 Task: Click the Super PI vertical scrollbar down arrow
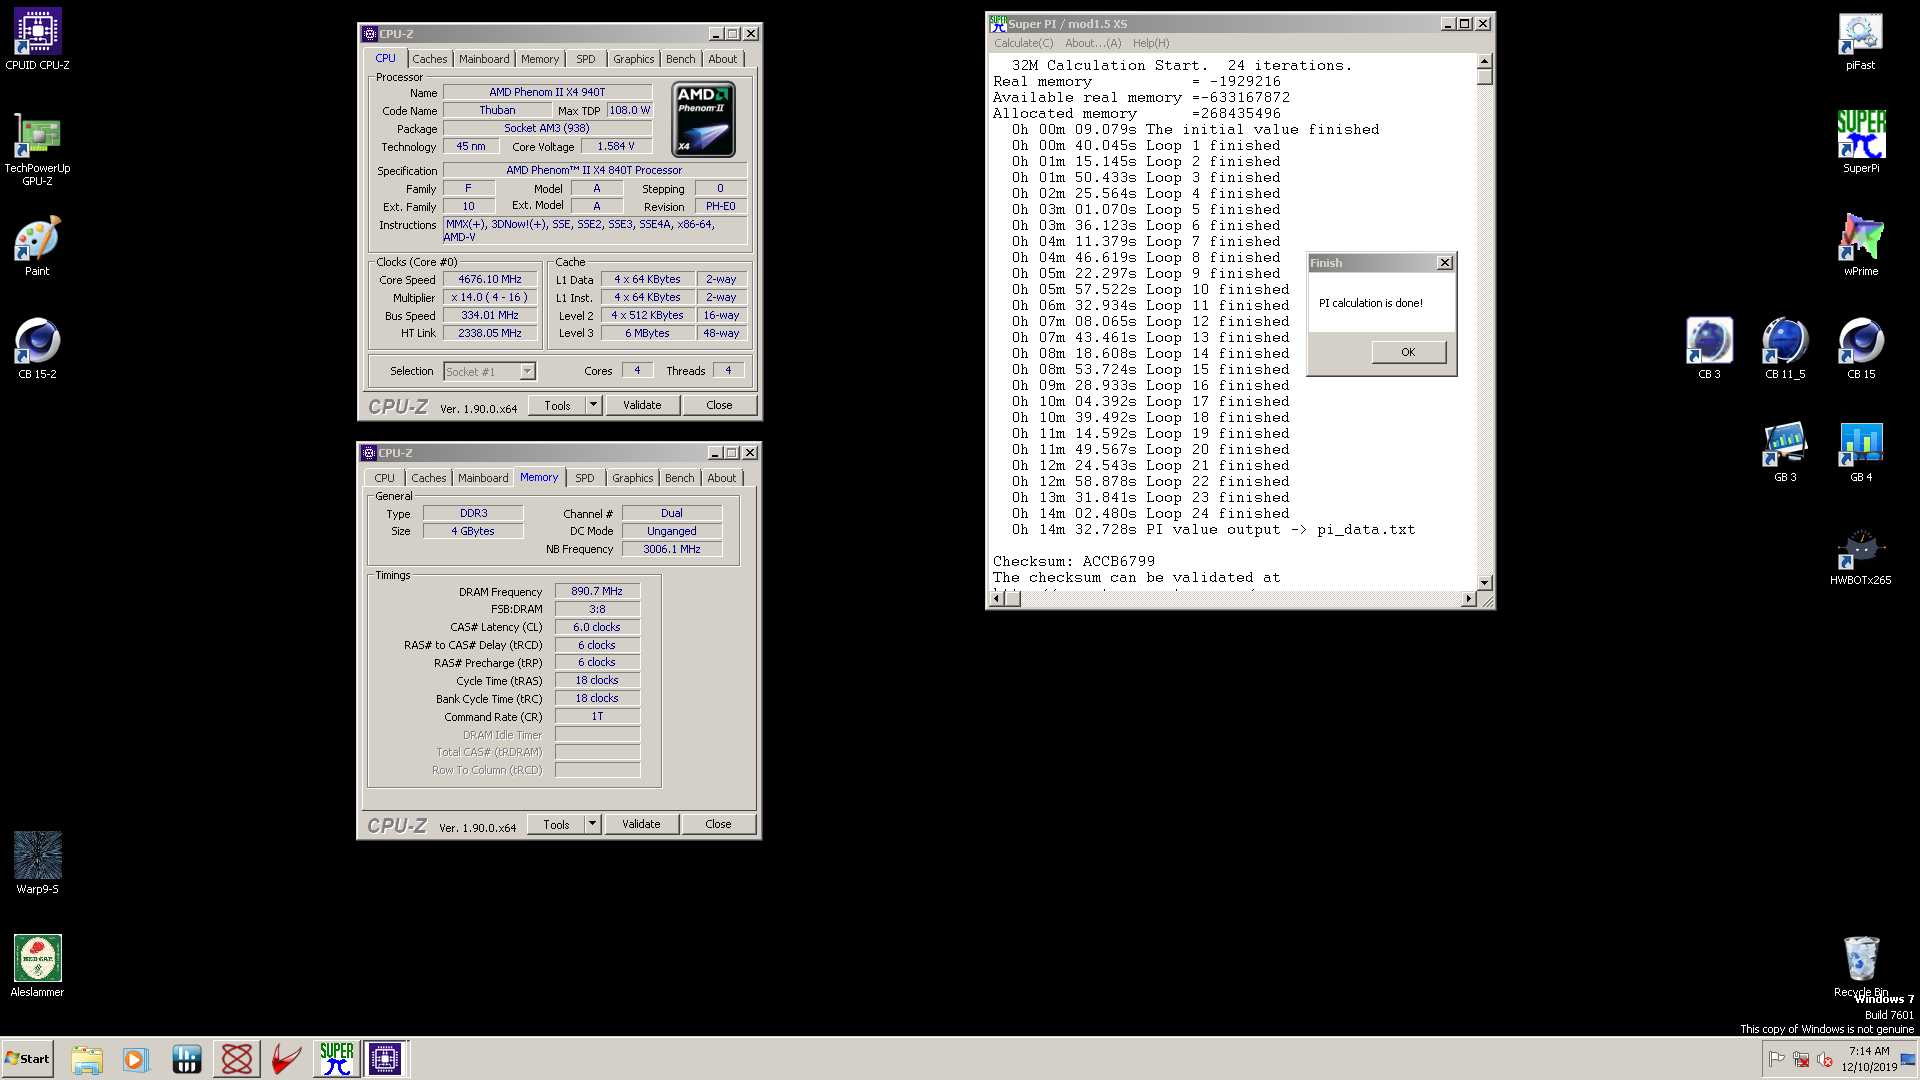click(x=1485, y=582)
